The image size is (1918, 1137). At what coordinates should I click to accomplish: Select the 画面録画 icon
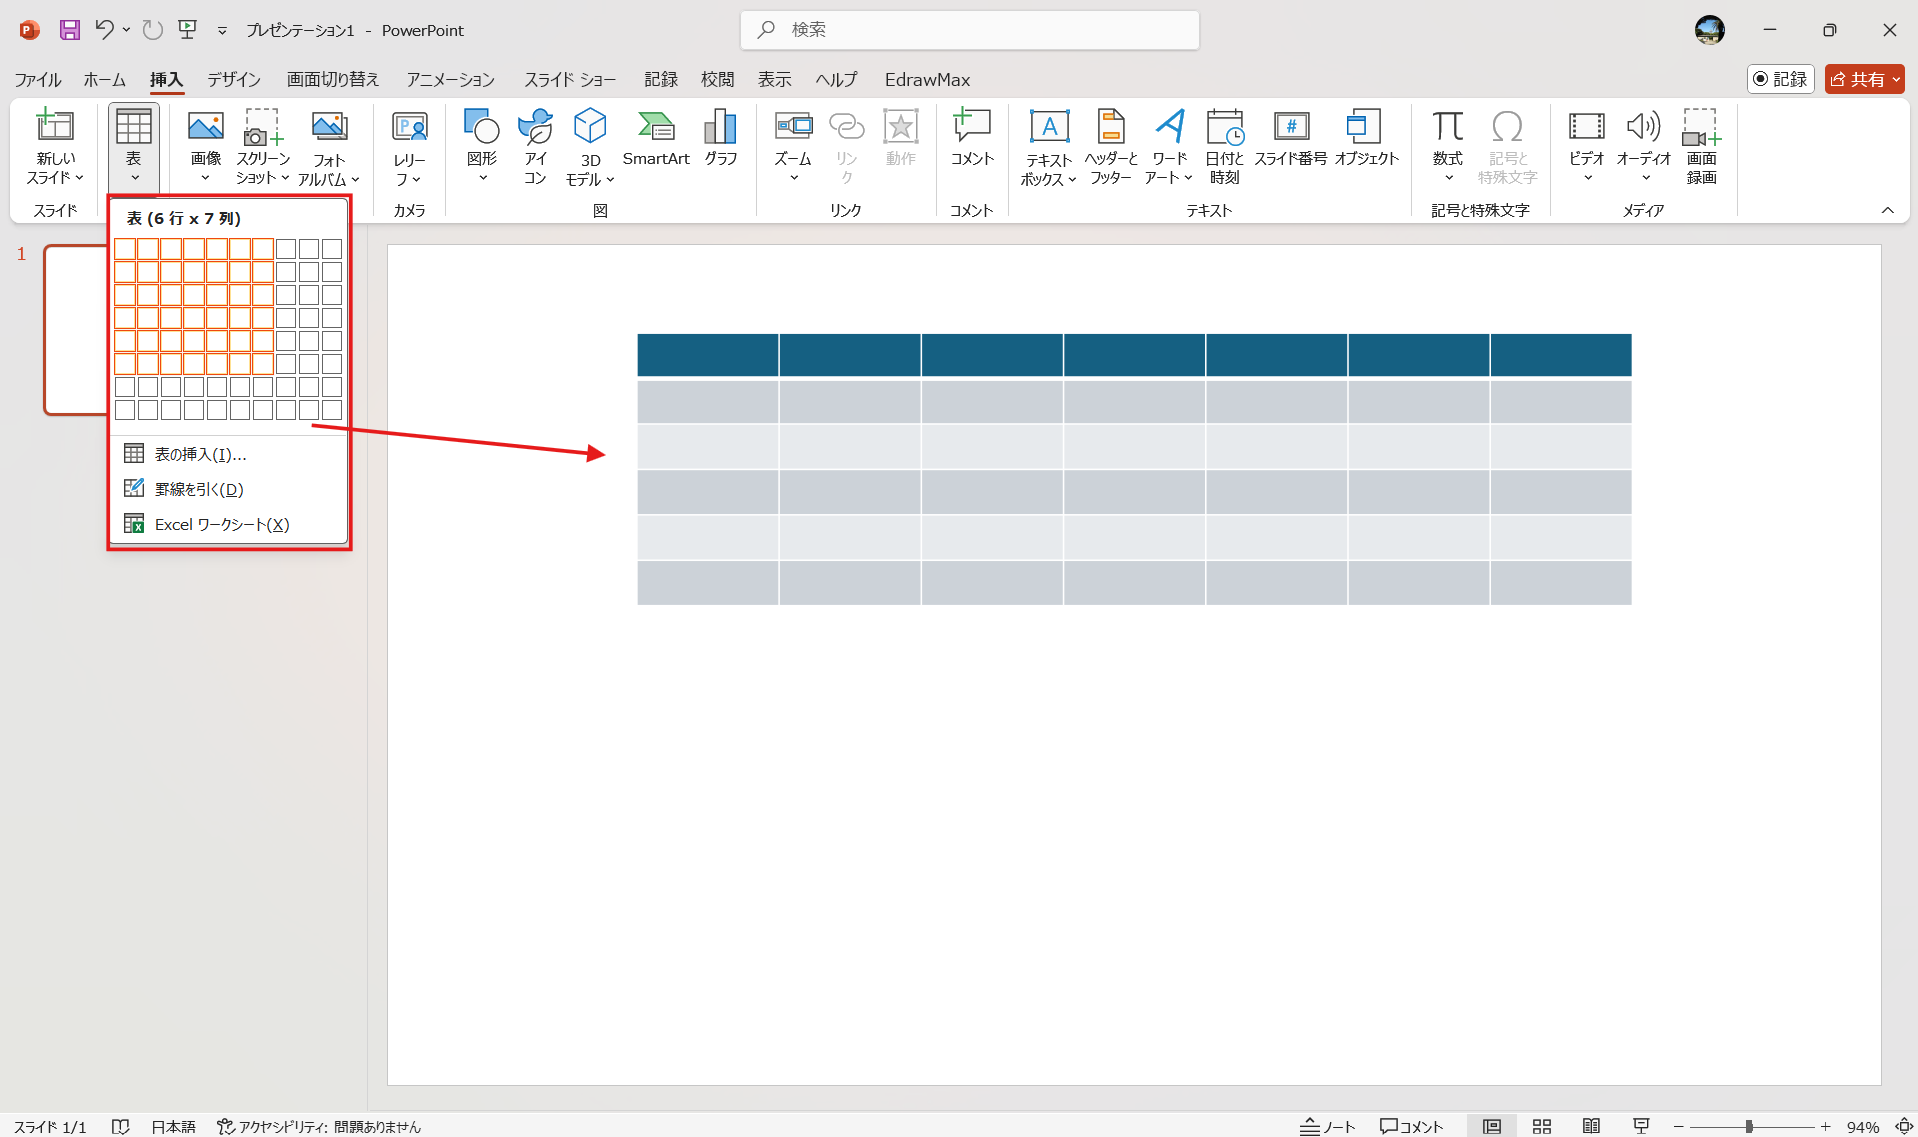click(x=1701, y=147)
